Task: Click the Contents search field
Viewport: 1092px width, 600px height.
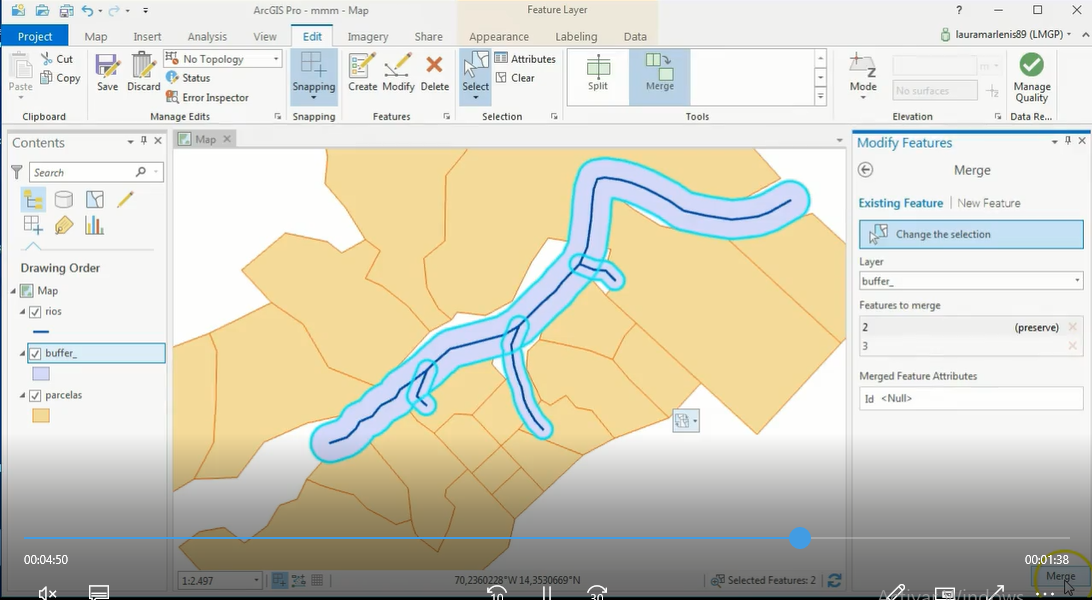Action: [x=85, y=172]
